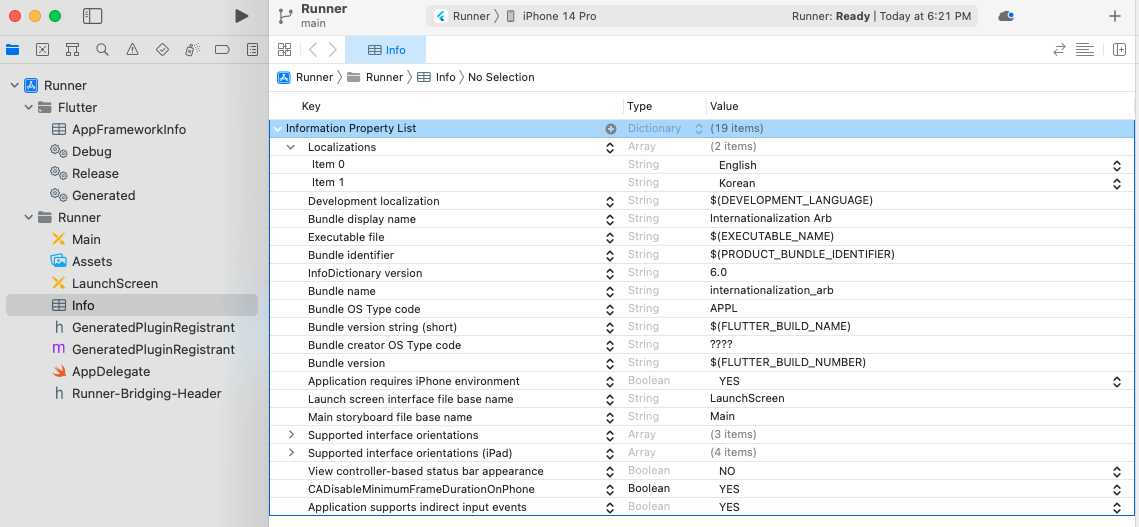Go back with the left chevron
This screenshot has width=1139, height=527.
(313, 49)
